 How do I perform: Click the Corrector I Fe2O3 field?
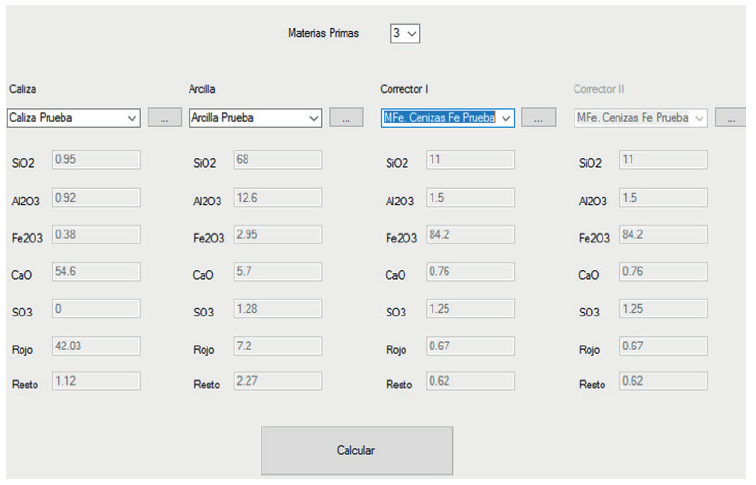pos(470,235)
